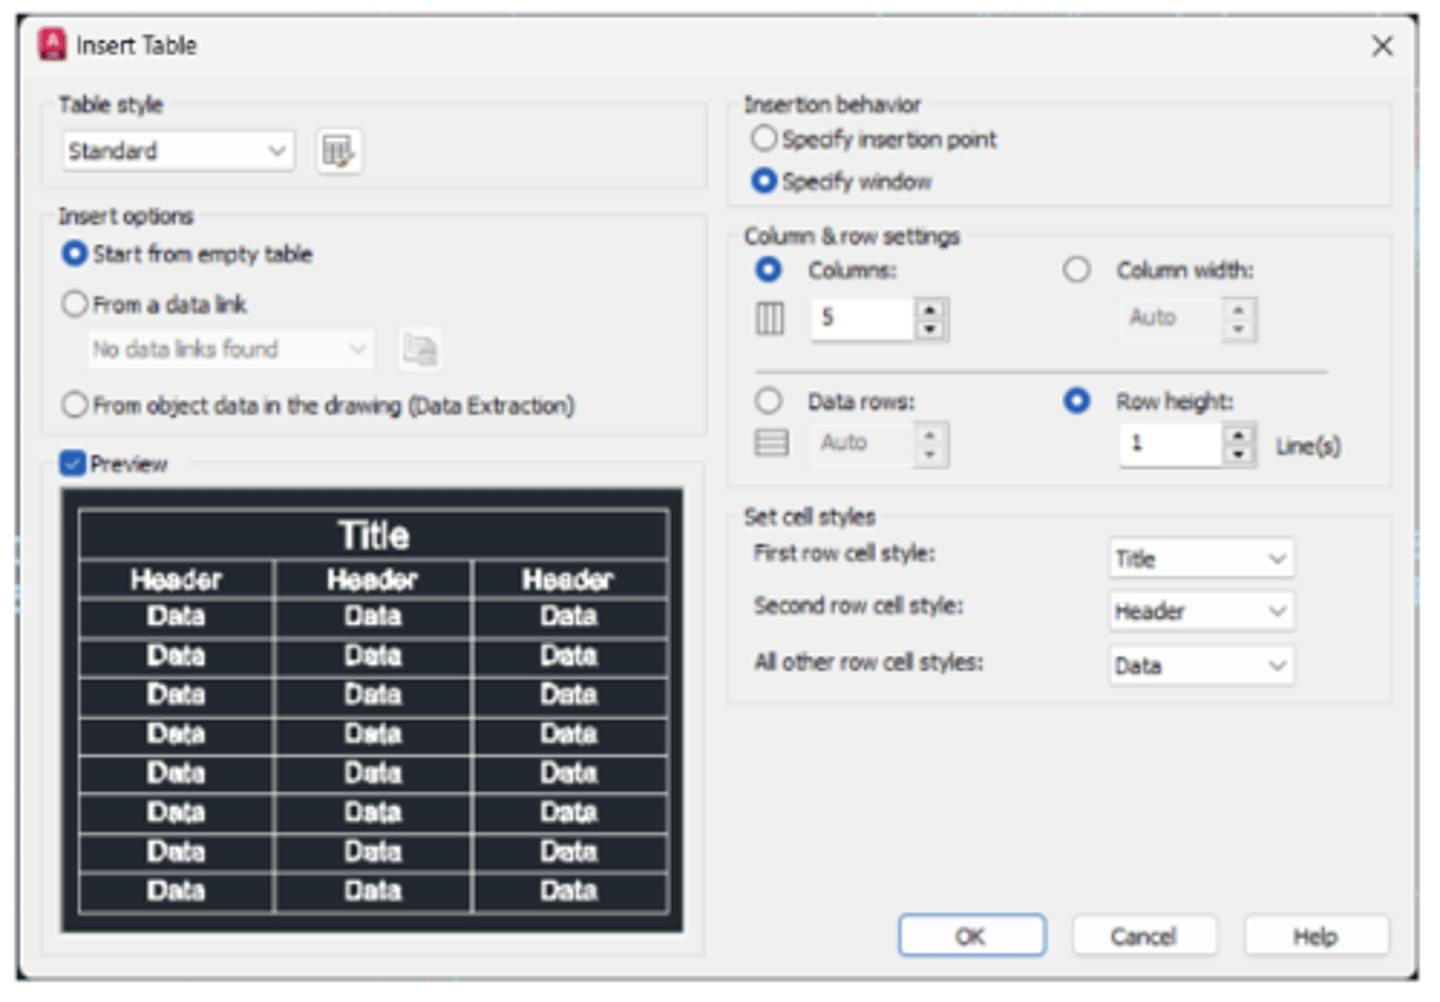Increase Row height with up arrow
This screenshot has width=1440, height=1002.
coord(1239,434)
